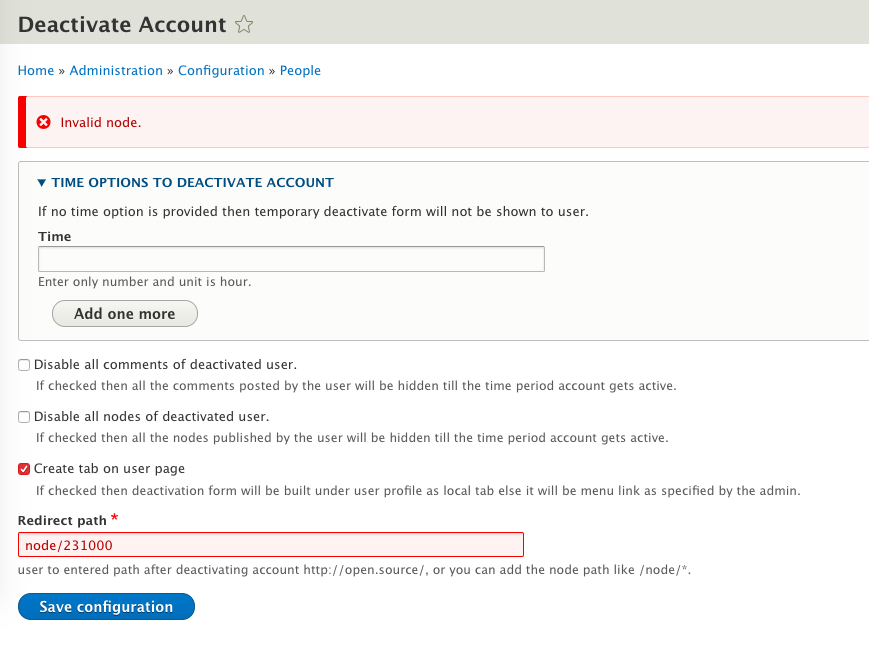Navigate to Administration via breadcrumb

coord(116,70)
